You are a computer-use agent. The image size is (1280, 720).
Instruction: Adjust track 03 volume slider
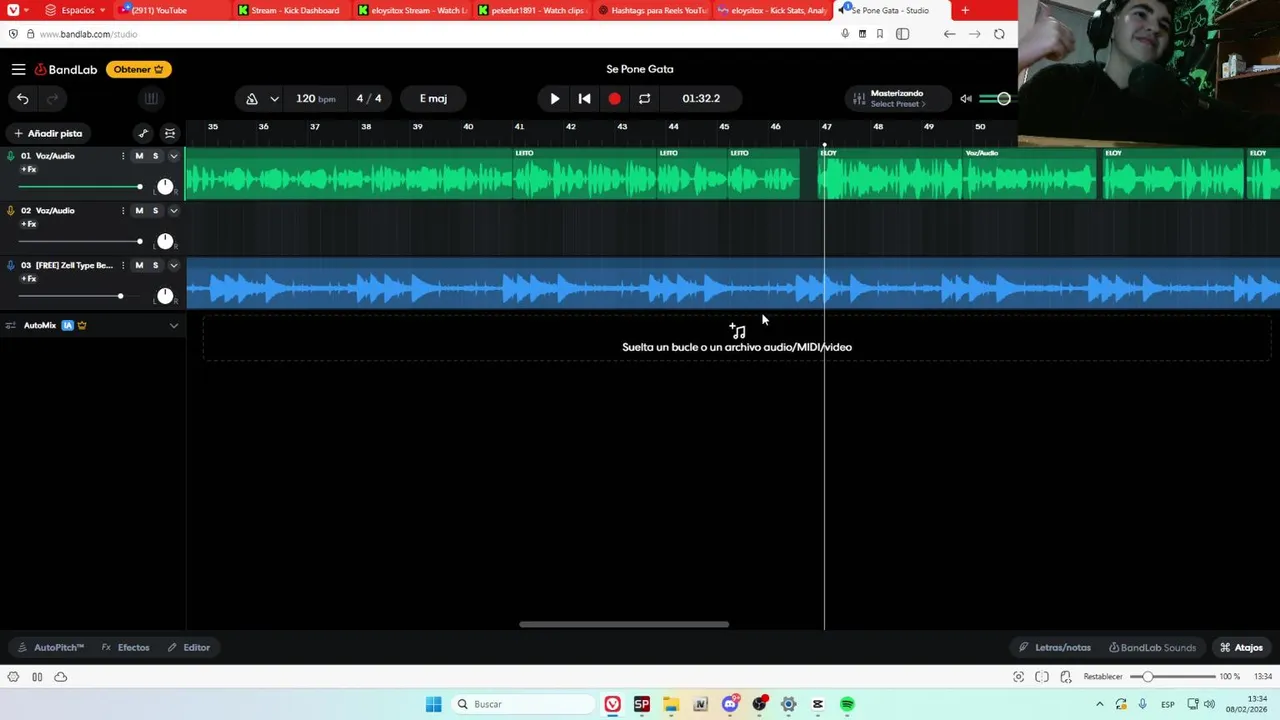[x=80, y=296]
